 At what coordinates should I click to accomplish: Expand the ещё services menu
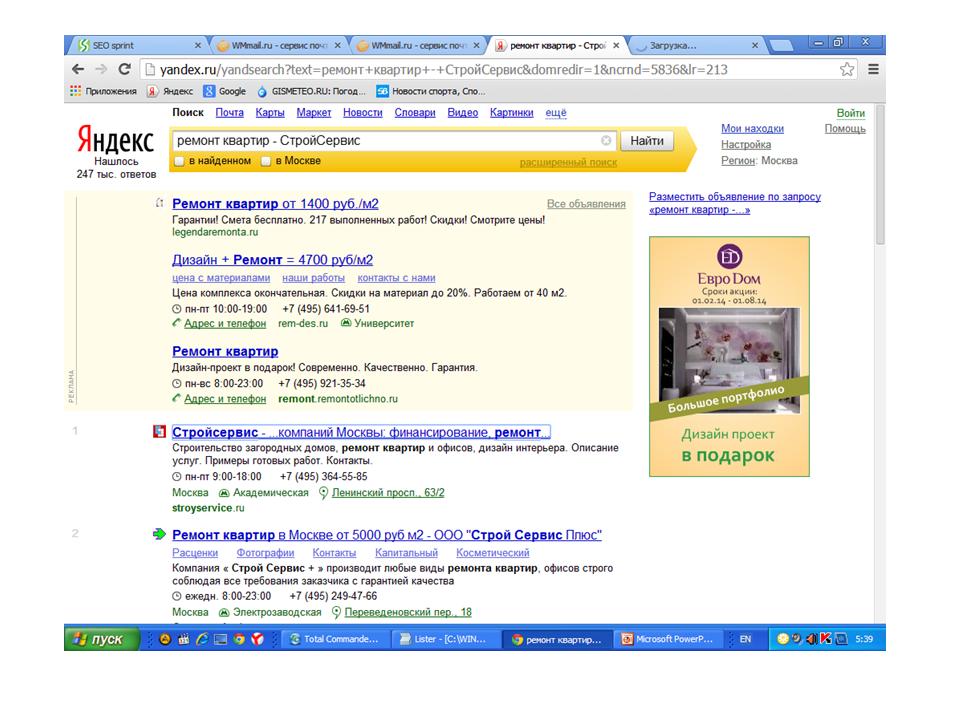556,113
